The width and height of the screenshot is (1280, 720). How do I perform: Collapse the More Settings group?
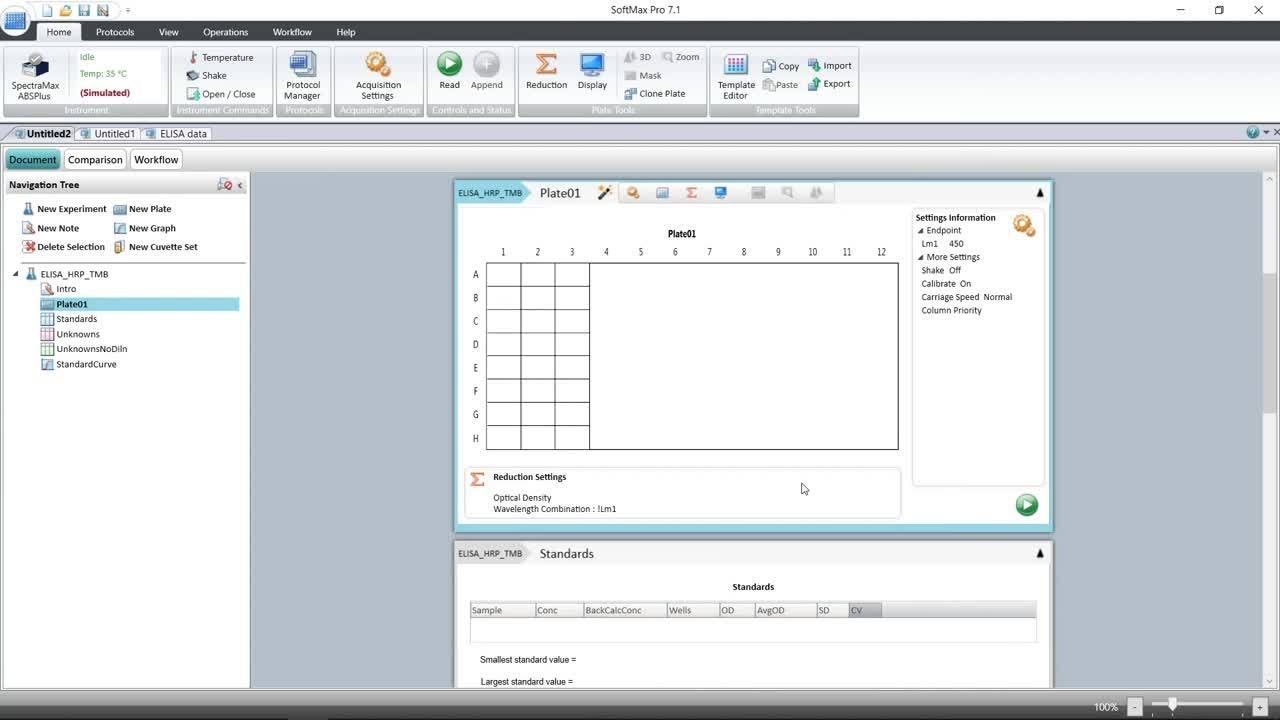(x=922, y=258)
